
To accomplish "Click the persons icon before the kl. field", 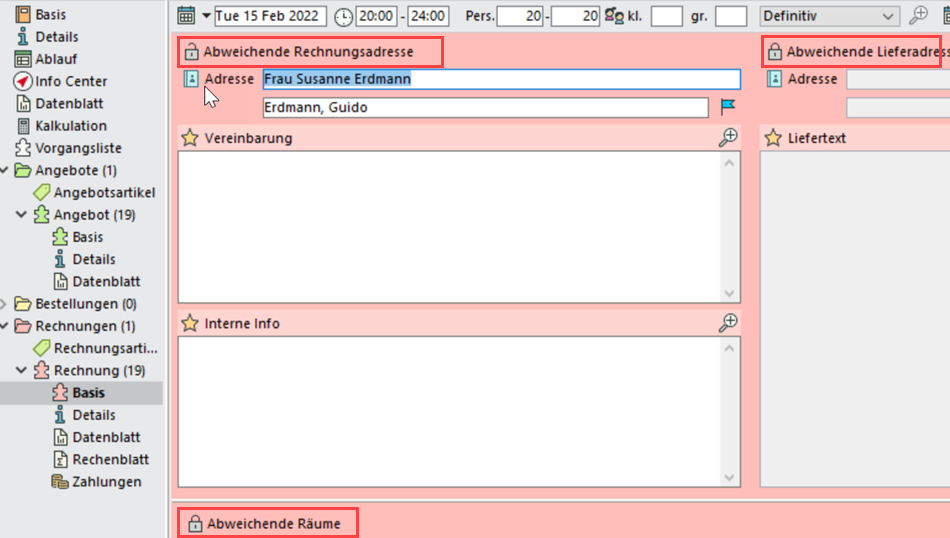I will tap(614, 16).
